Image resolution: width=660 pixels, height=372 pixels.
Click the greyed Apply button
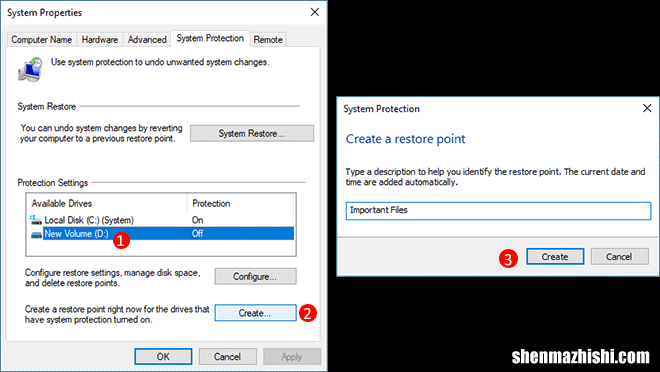(292, 356)
